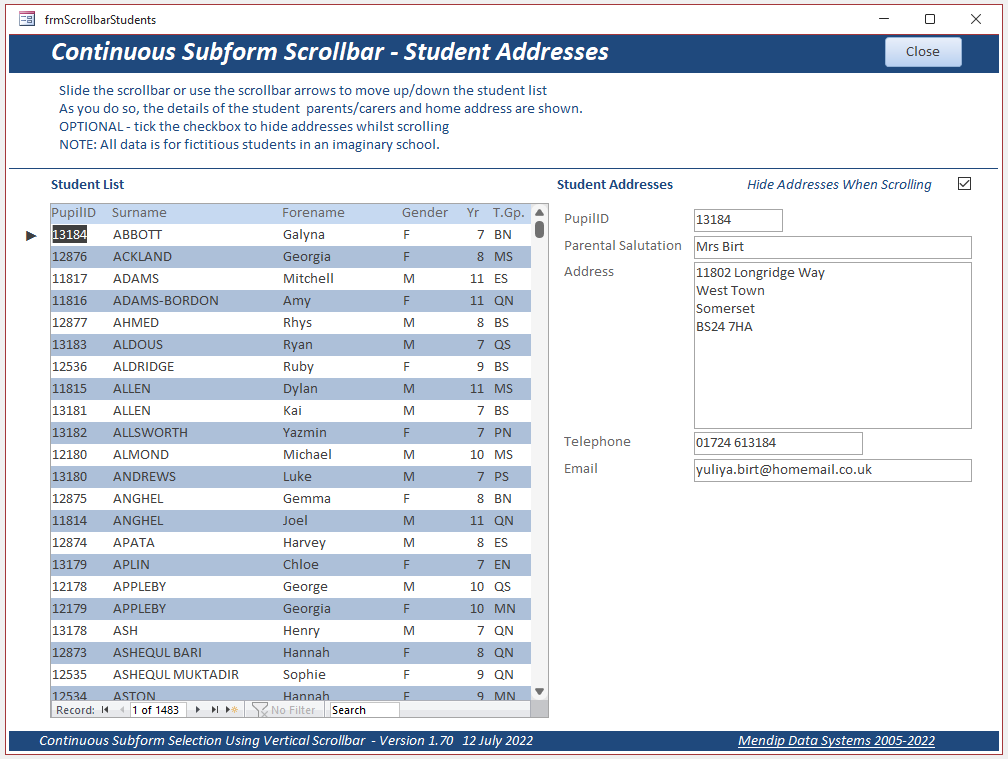Maximize the frmScrollbarStudents window
Image resolution: width=1008 pixels, height=759 pixels.
tap(930, 19)
